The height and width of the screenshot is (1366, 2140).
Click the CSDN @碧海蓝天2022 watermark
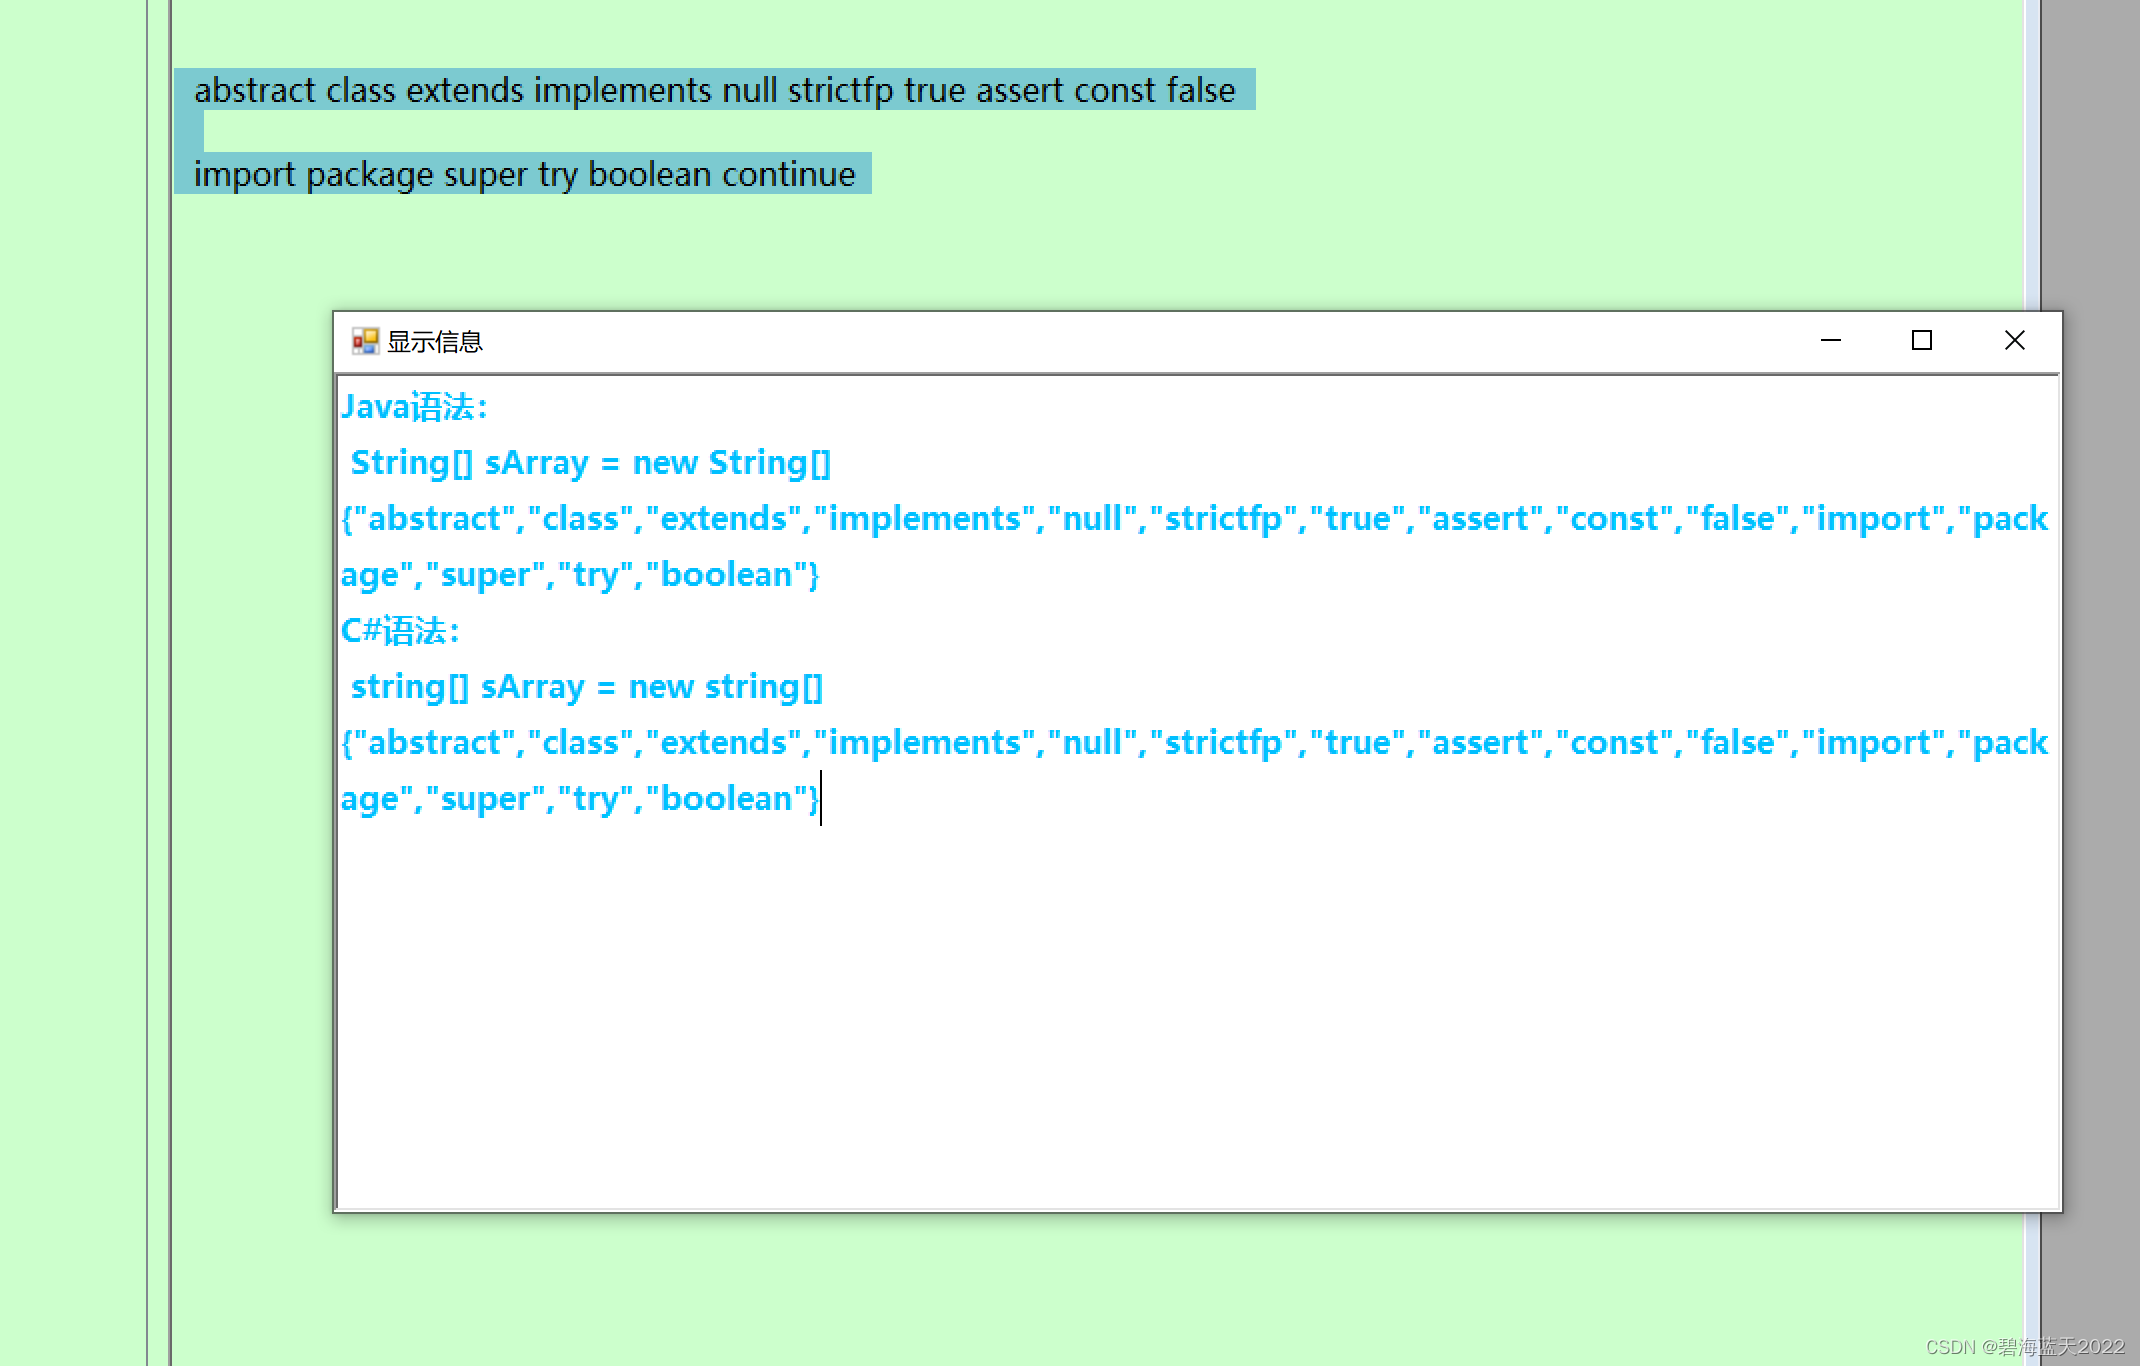pyautogui.click(x=2024, y=1347)
